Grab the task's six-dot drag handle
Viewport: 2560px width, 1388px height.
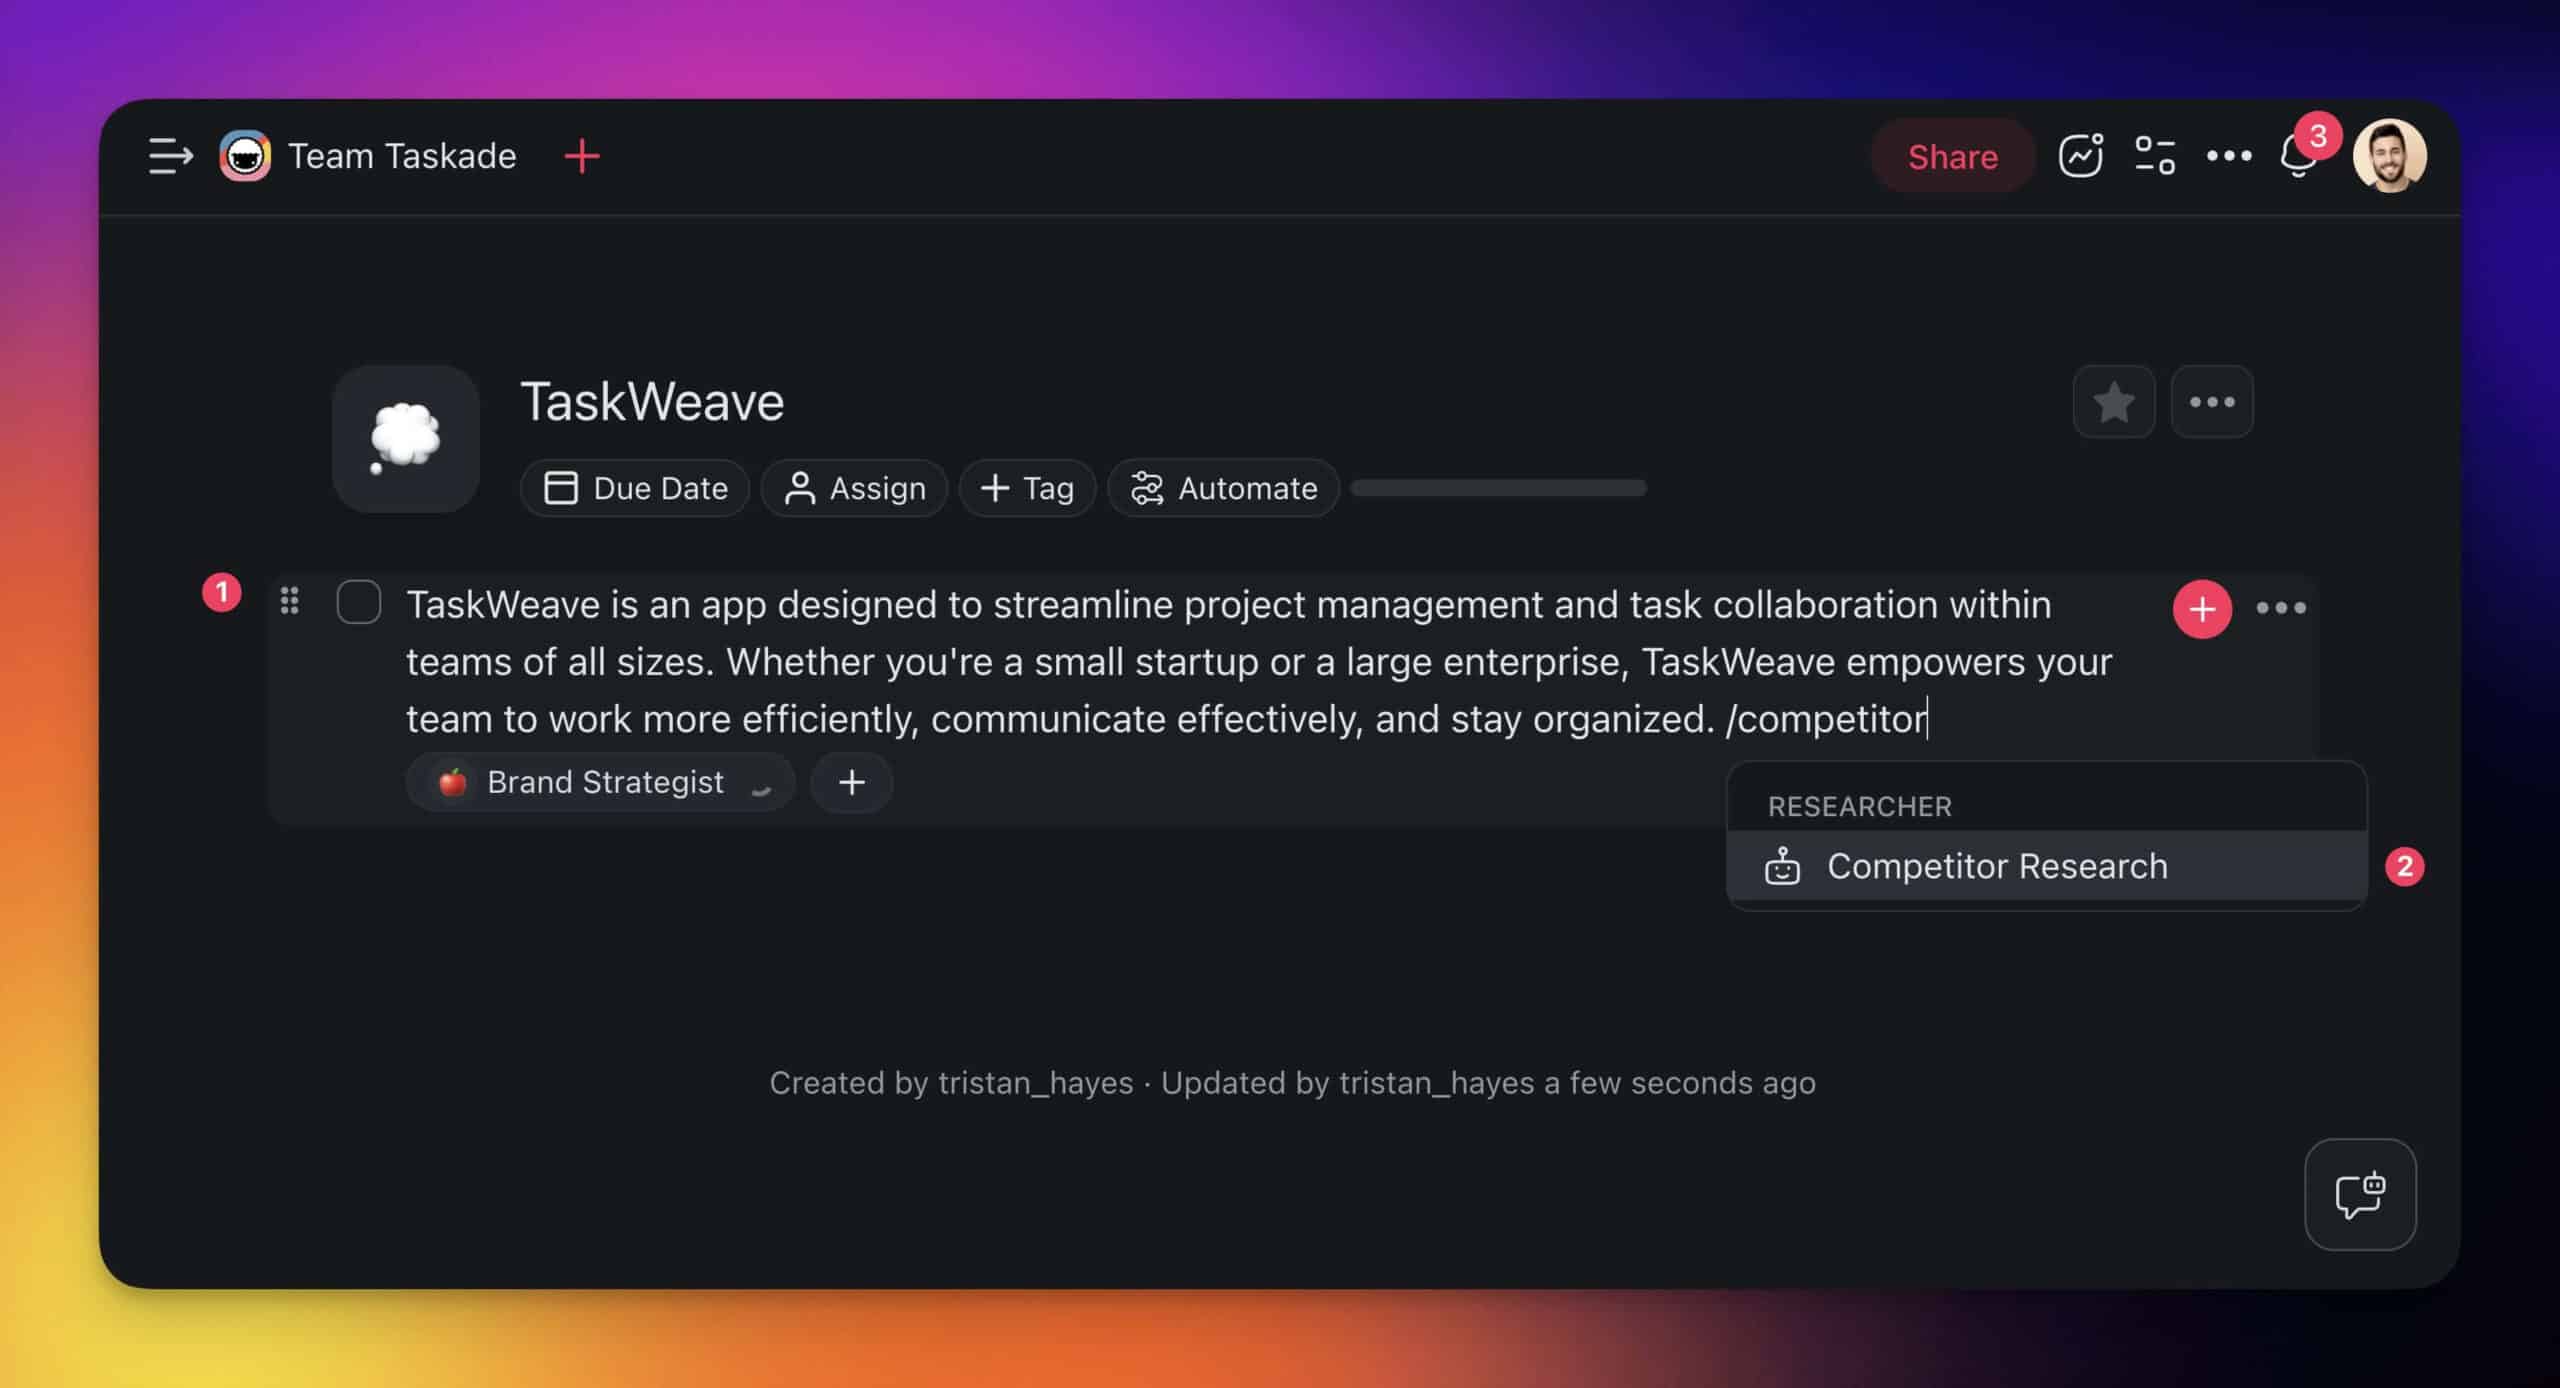[290, 600]
